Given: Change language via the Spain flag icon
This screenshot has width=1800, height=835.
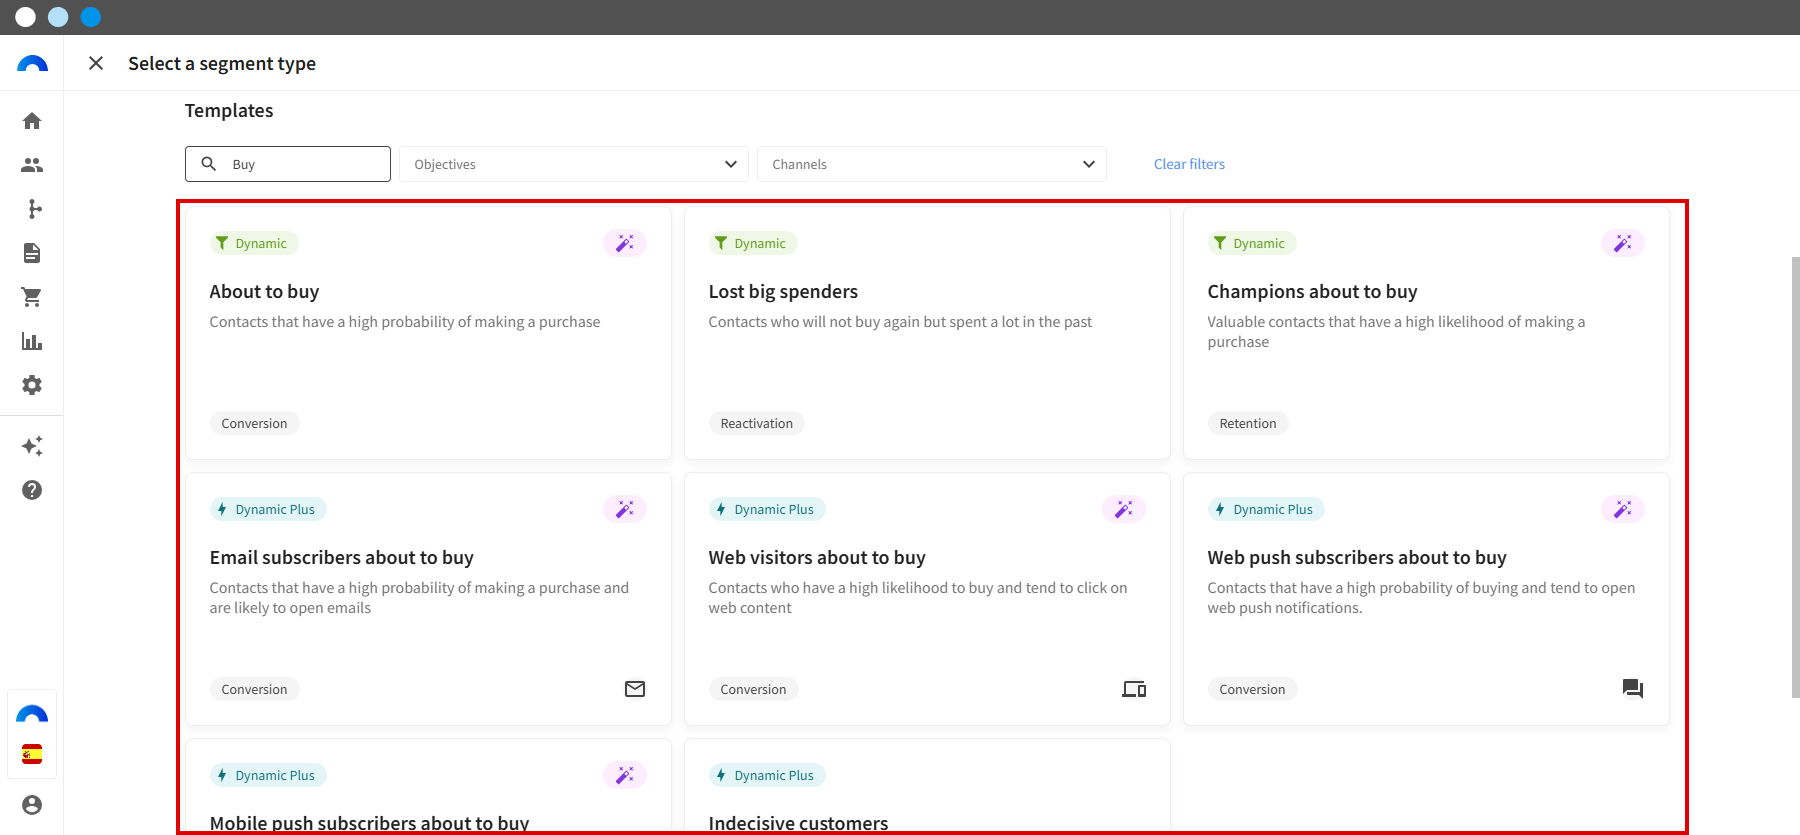Looking at the screenshot, I should [32, 754].
